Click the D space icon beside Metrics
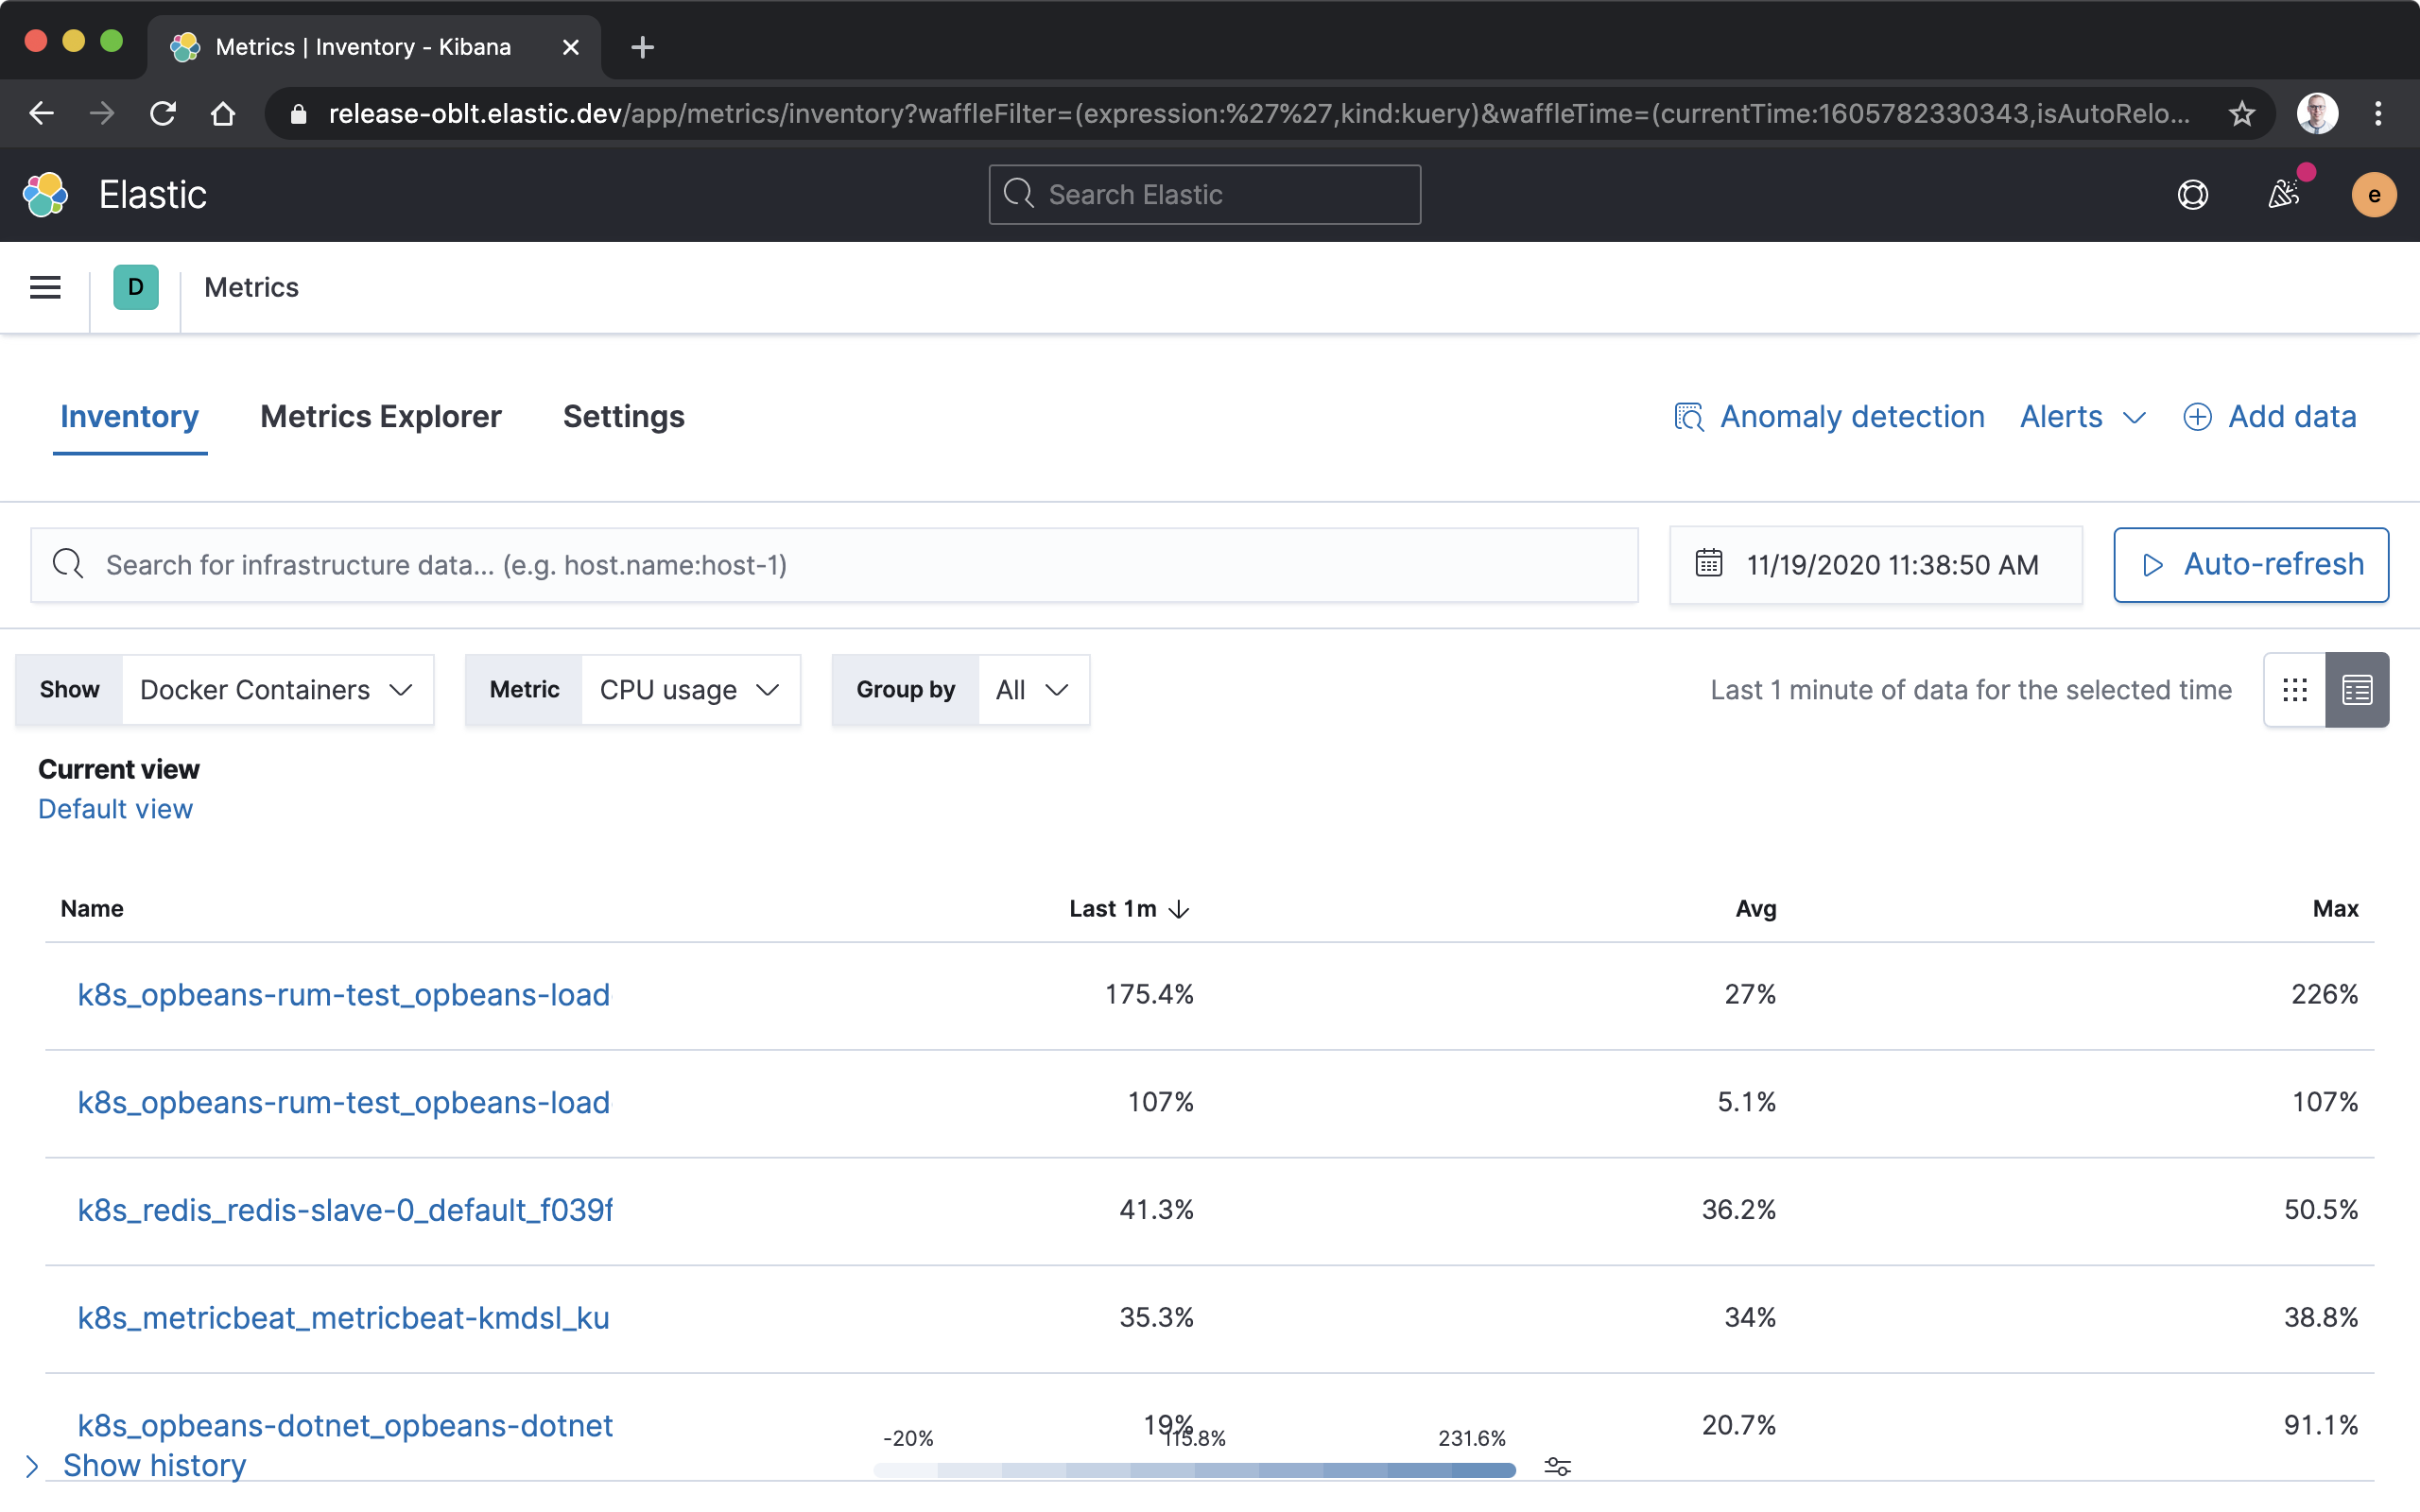The image size is (2420, 1512). 136,287
